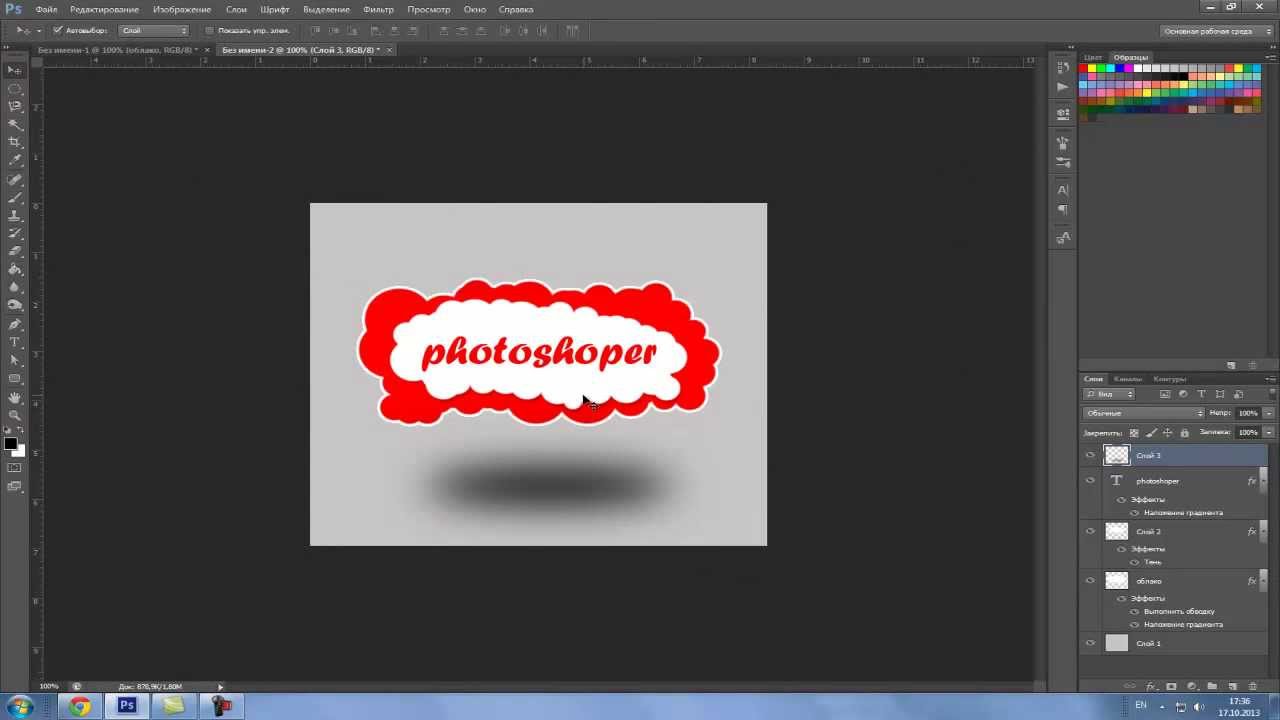Screen dimensions: 1280x720
Task: Uncheck the Автовыбор checkbox
Action: point(58,31)
